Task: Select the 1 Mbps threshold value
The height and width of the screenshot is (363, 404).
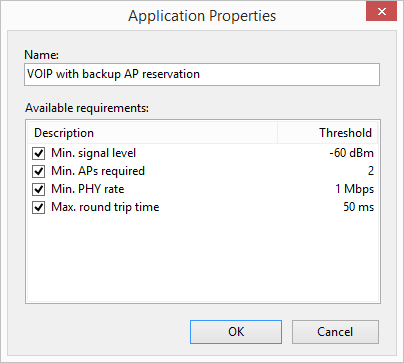Action: [x=354, y=189]
